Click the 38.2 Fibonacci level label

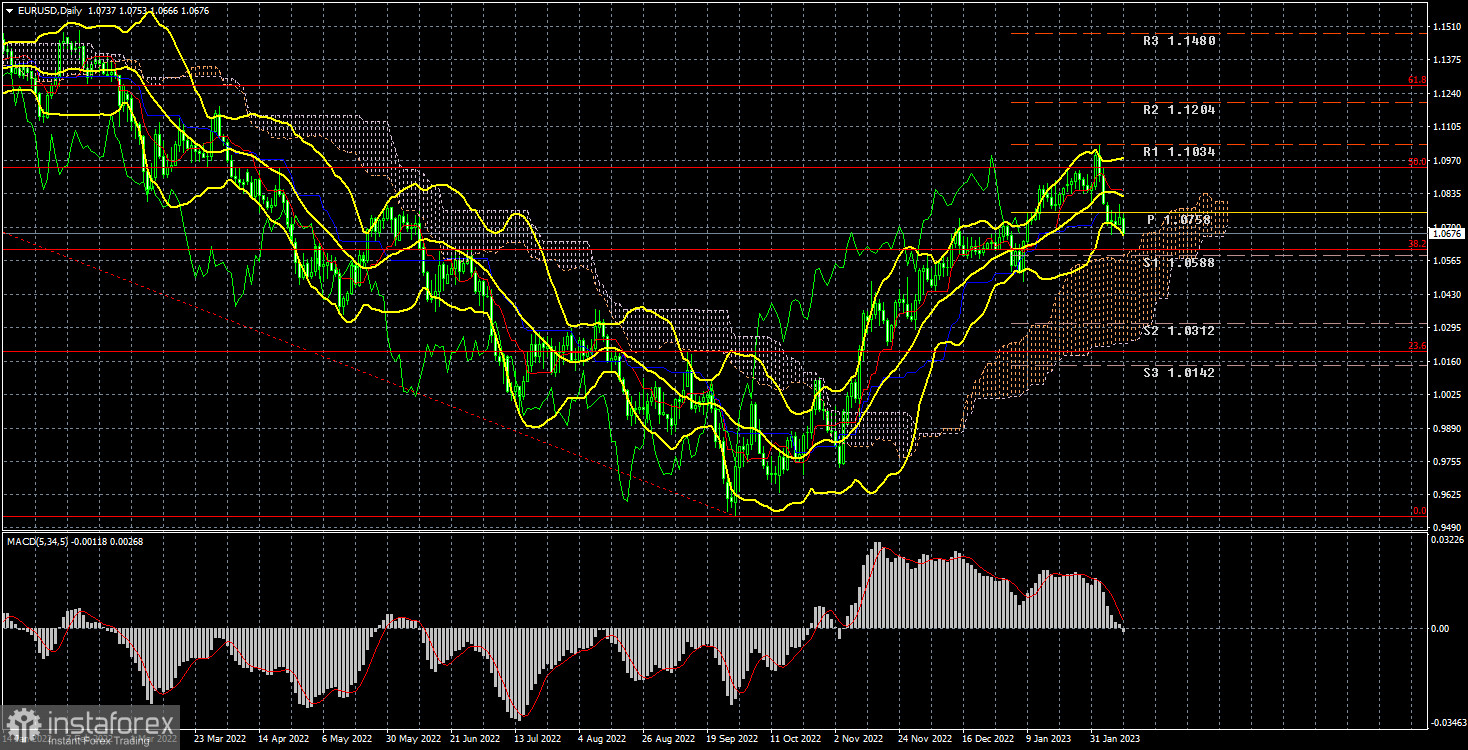1417,243
